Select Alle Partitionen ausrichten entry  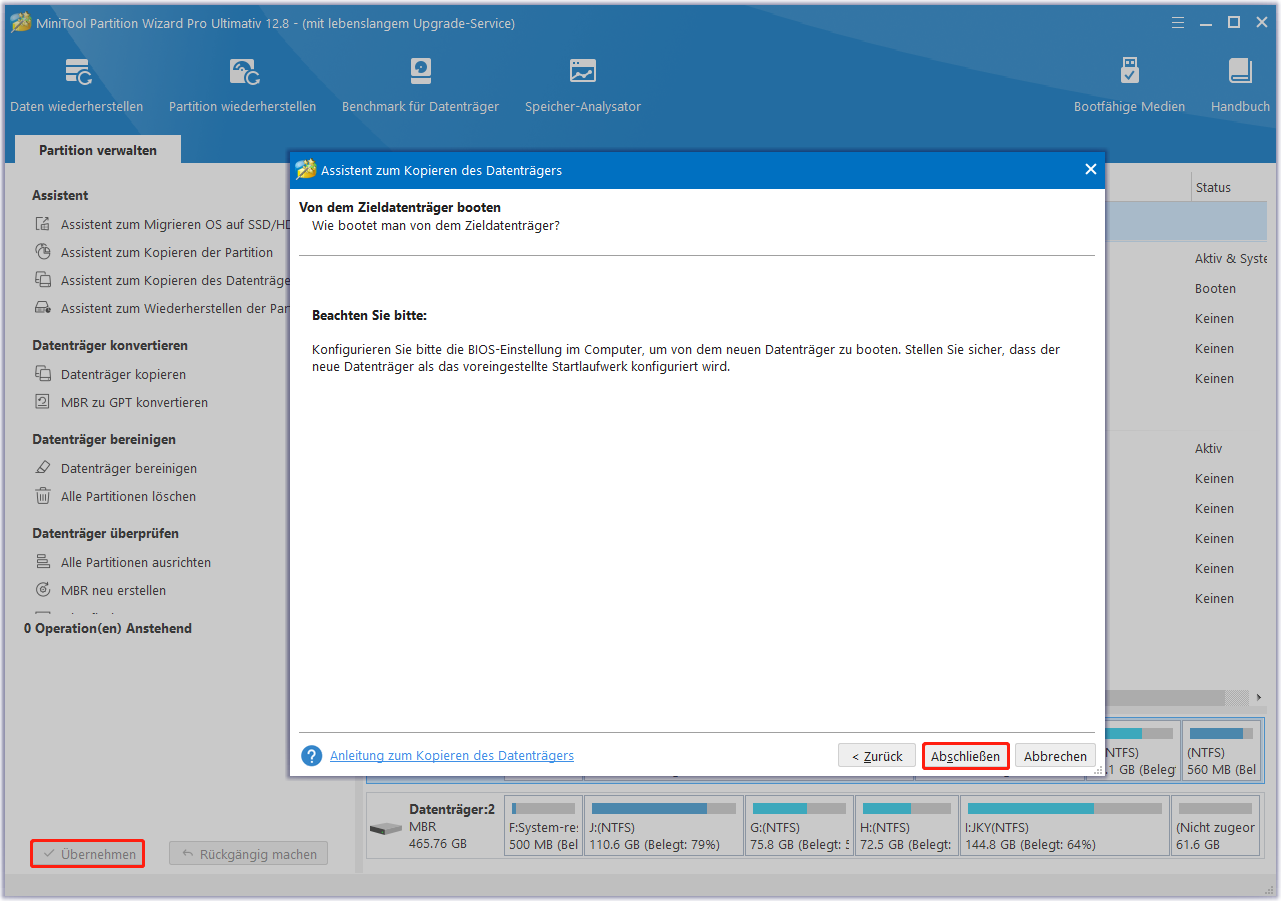click(136, 563)
